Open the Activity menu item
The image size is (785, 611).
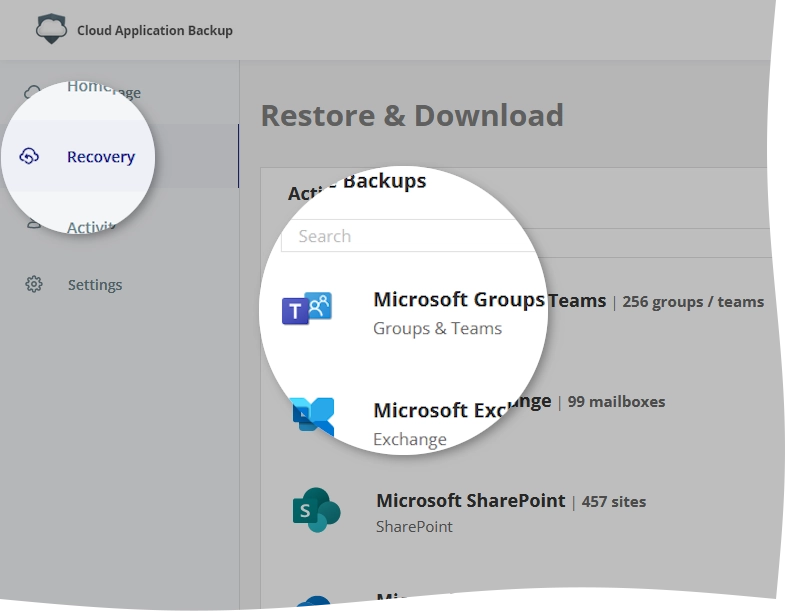pos(92,227)
